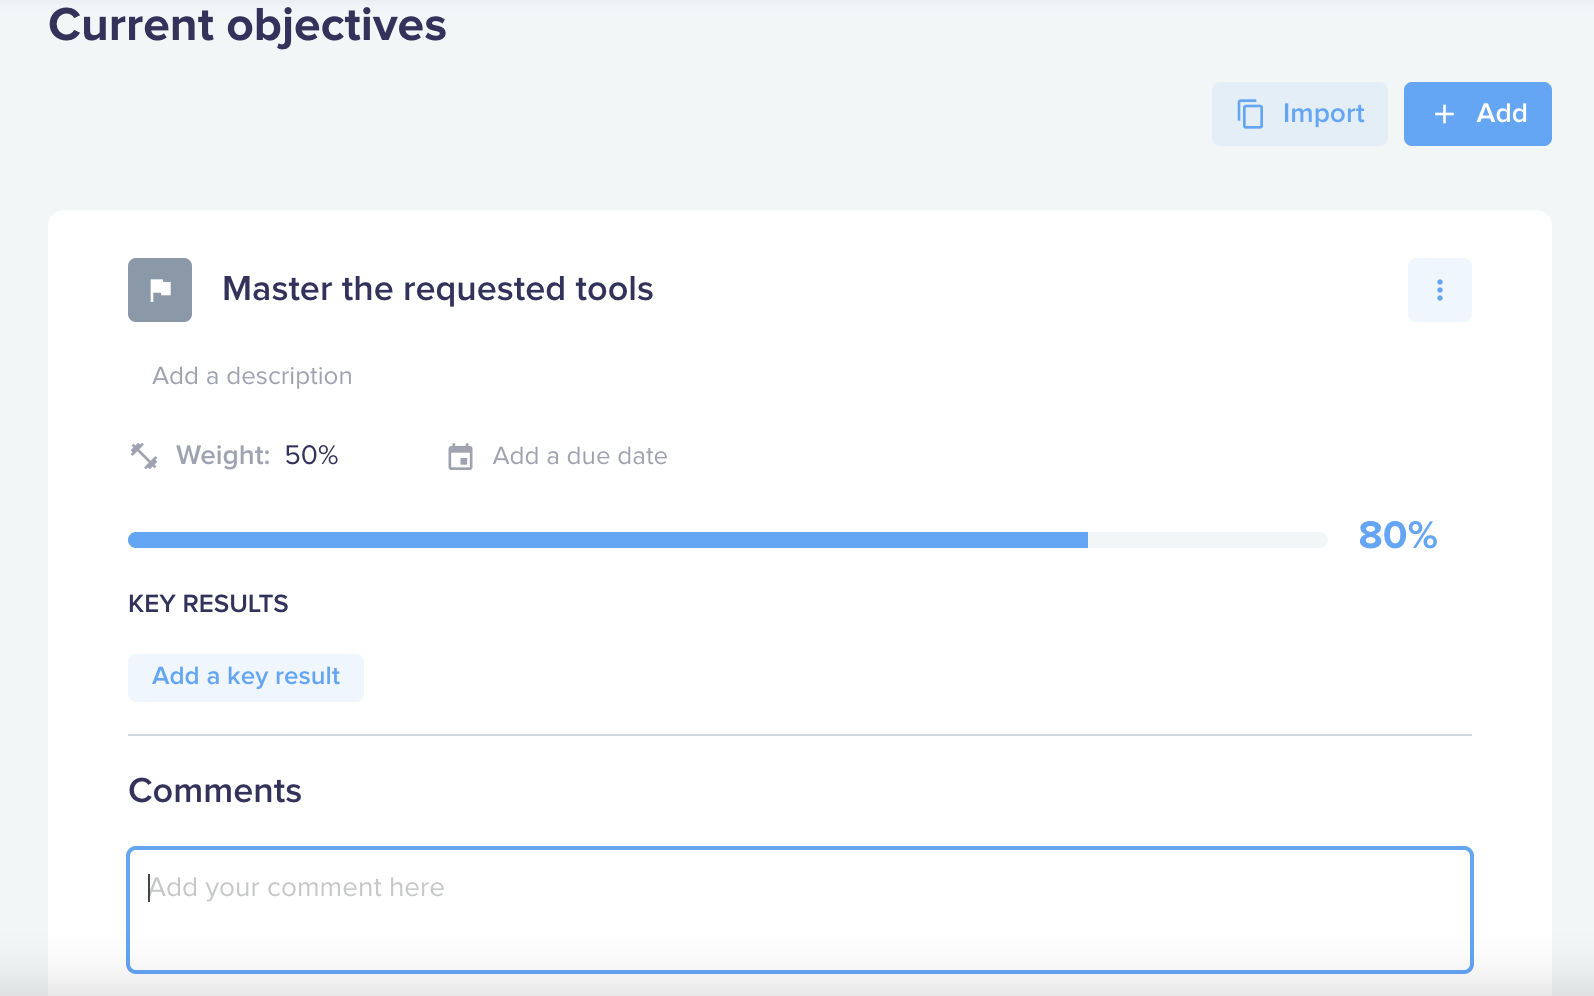This screenshot has height=996, width=1594.
Task: Select the objective title Master the requested tools
Action: (437, 289)
